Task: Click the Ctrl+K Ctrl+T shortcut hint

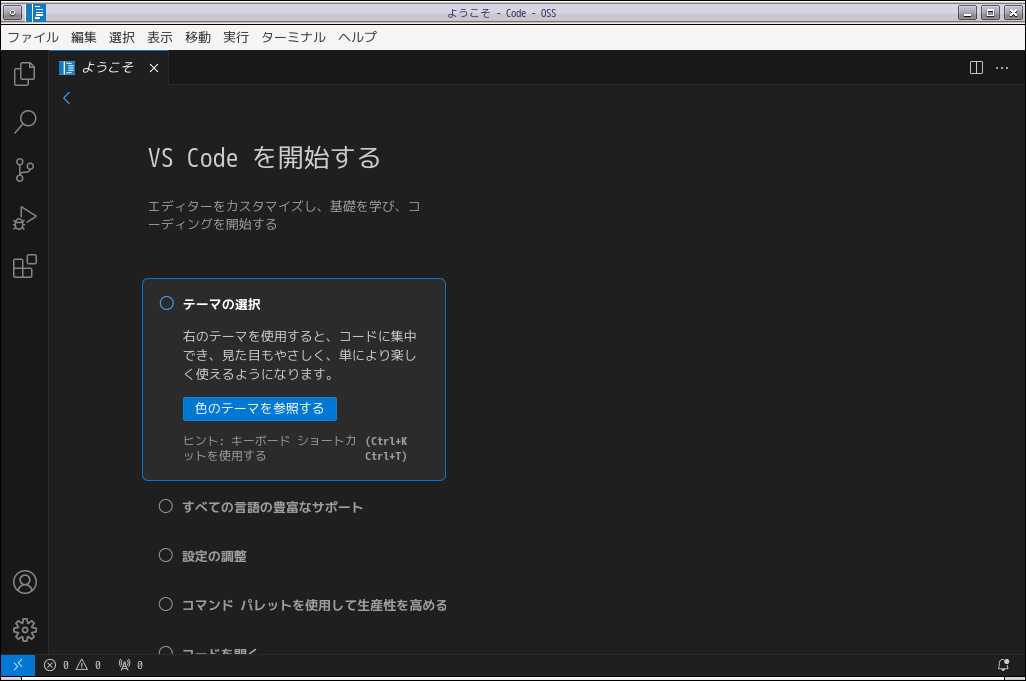Action: point(386,449)
